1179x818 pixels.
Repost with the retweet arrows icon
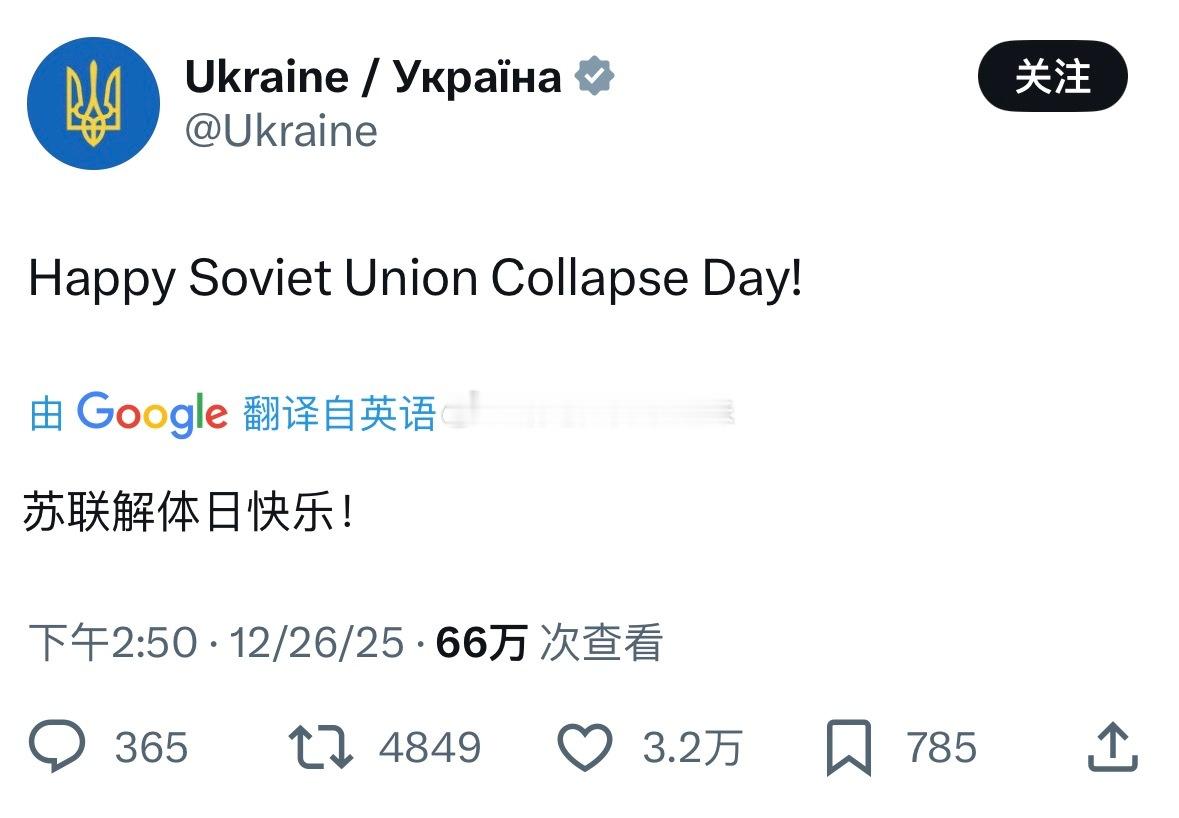pos(320,748)
